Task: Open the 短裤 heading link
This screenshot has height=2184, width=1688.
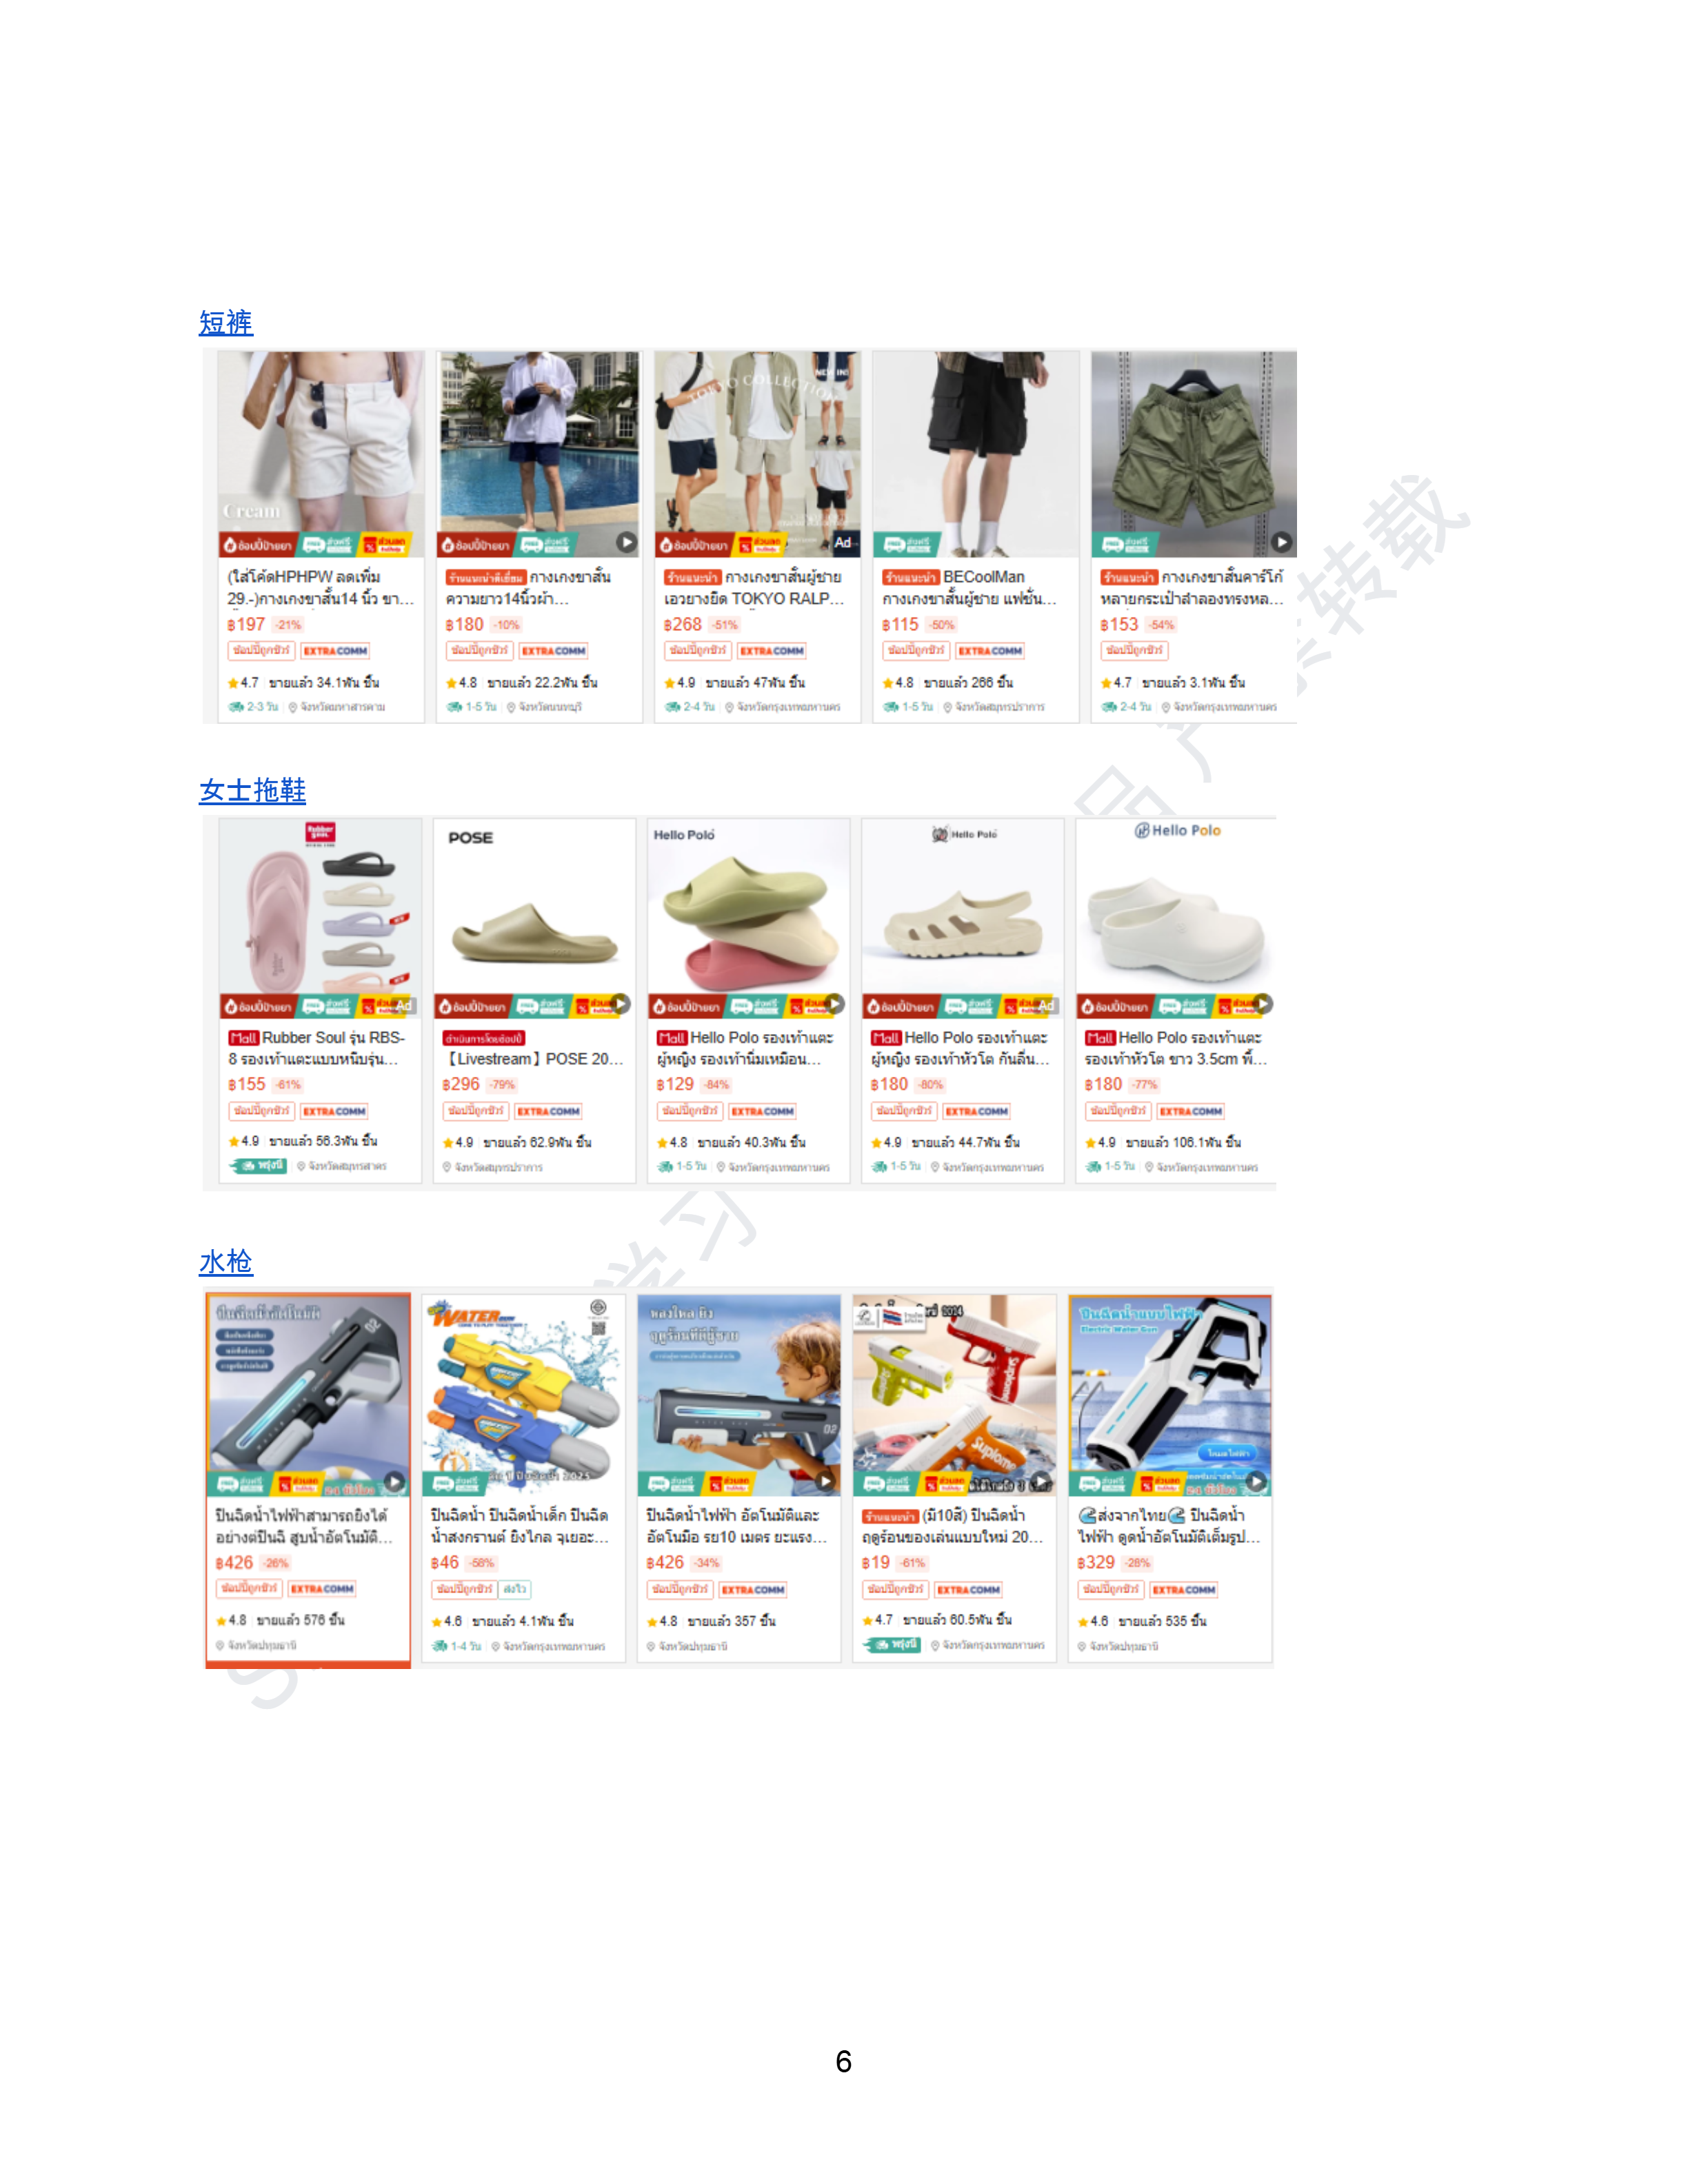Action: pos(226,323)
